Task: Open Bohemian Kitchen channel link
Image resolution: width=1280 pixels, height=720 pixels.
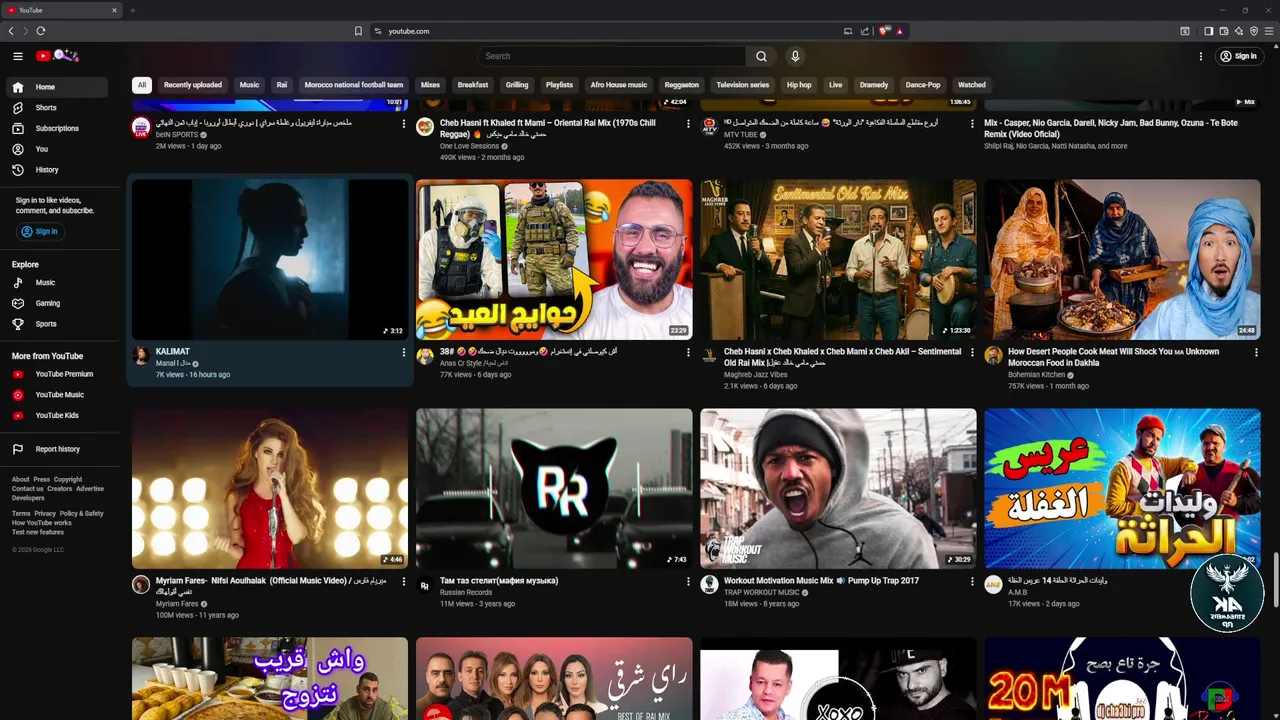Action: coord(1037,374)
